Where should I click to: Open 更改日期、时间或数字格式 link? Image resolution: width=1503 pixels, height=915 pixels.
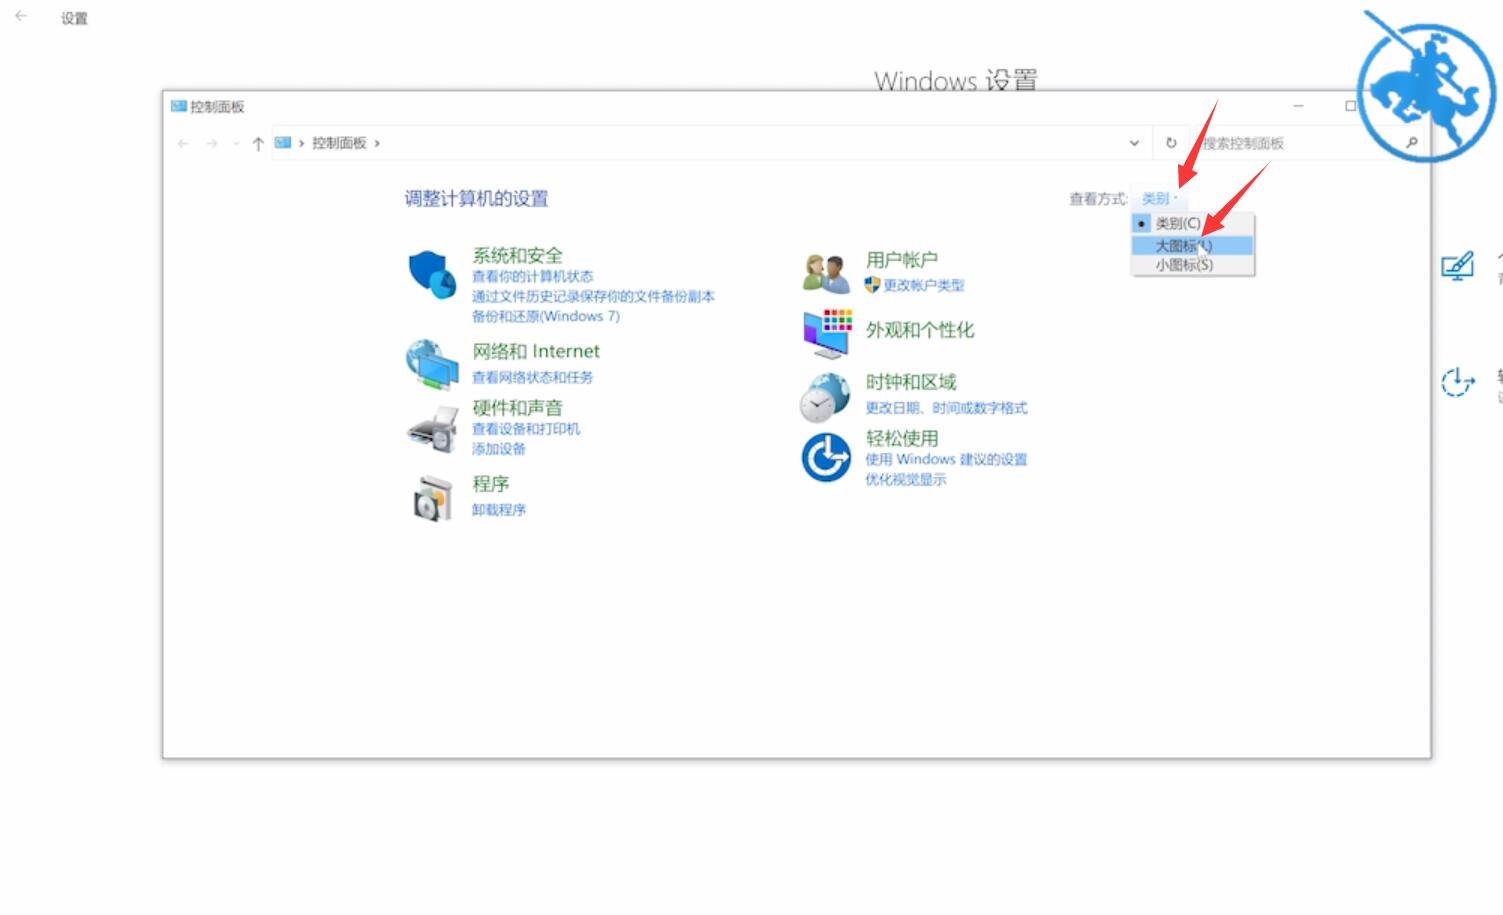pyautogui.click(x=946, y=408)
